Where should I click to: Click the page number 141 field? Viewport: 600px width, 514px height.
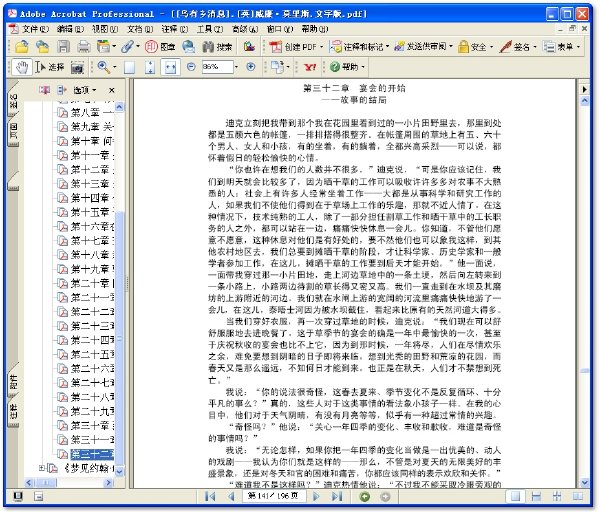pyautogui.click(x=274, y=496)
